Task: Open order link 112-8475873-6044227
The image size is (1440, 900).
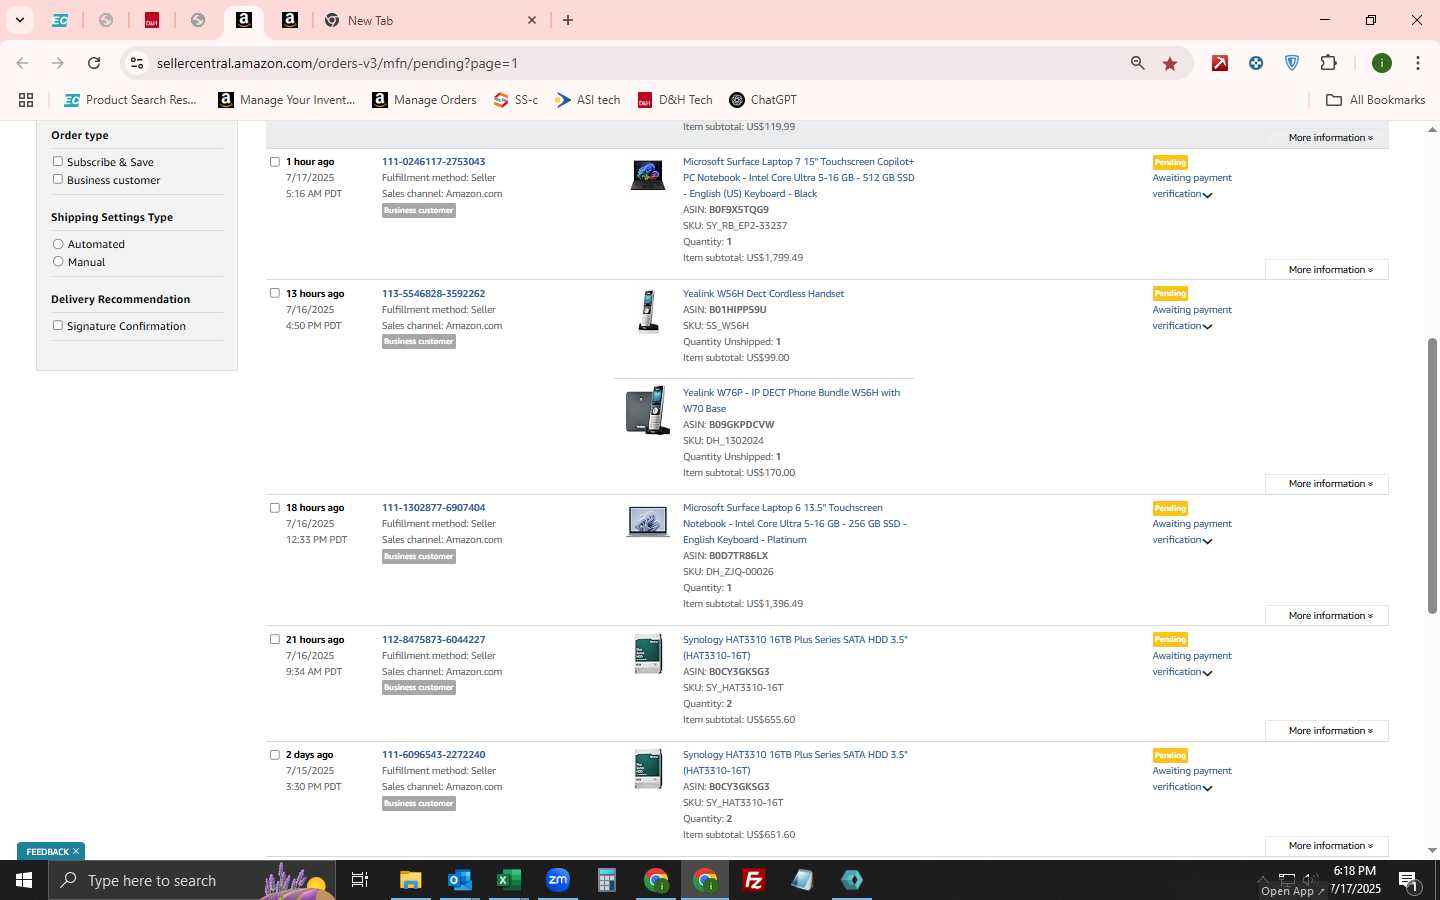Action: pos(433,639)
